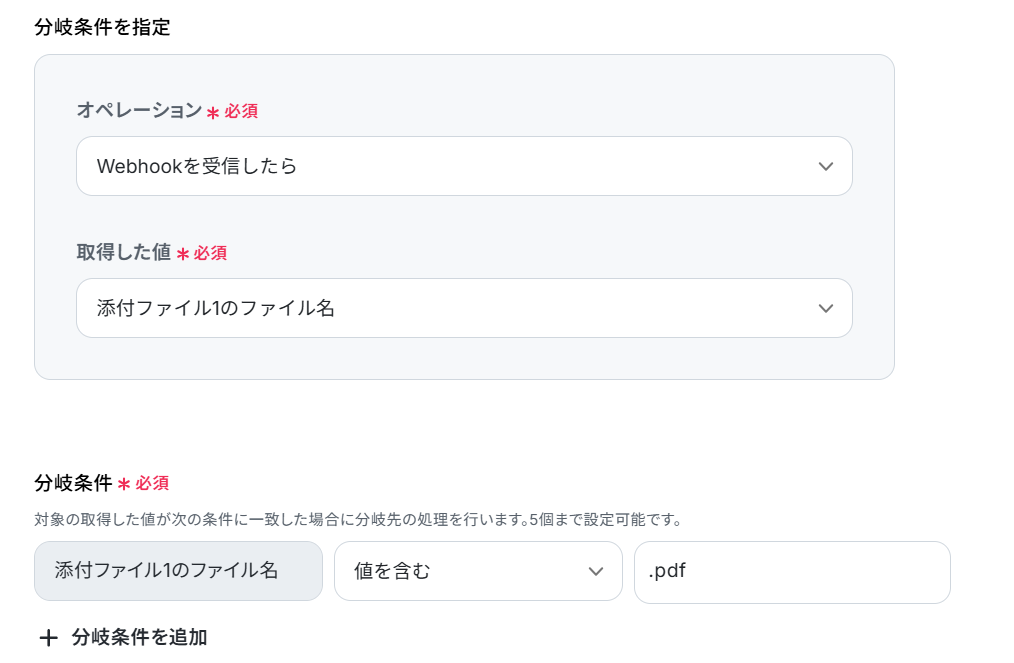
Task: Focus the .pdf value input field
Action: click(792, 572)
